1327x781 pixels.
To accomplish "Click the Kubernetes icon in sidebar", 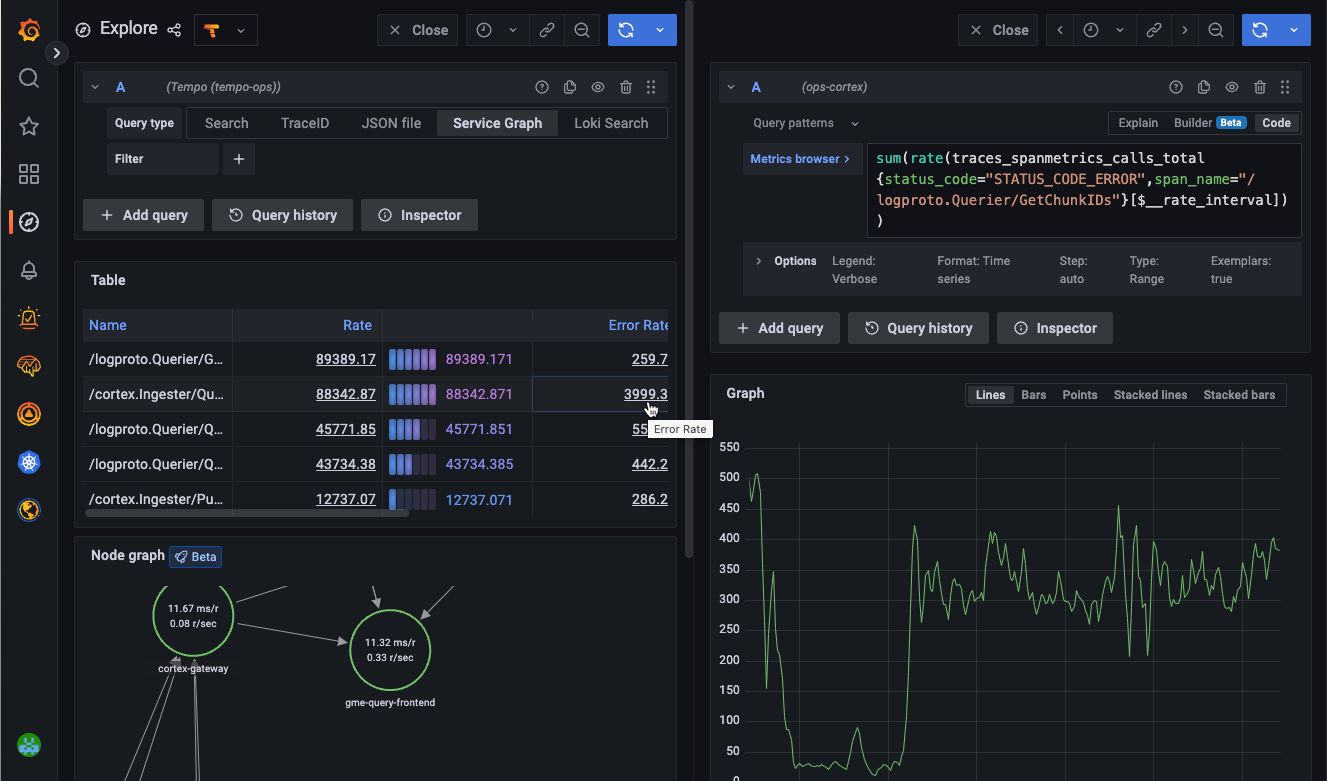I will click(x=29, y=462).
